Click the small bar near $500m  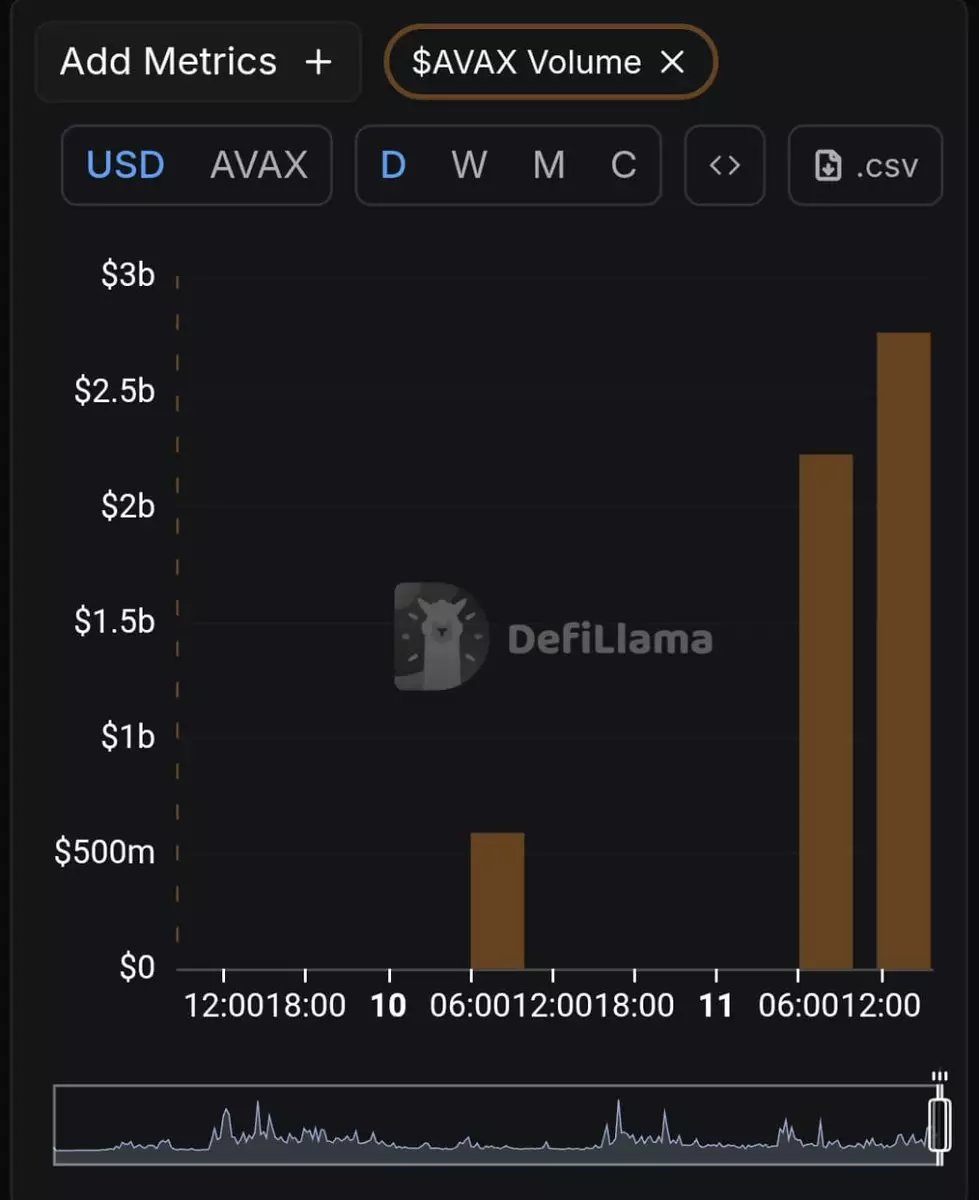pos(497,900)
